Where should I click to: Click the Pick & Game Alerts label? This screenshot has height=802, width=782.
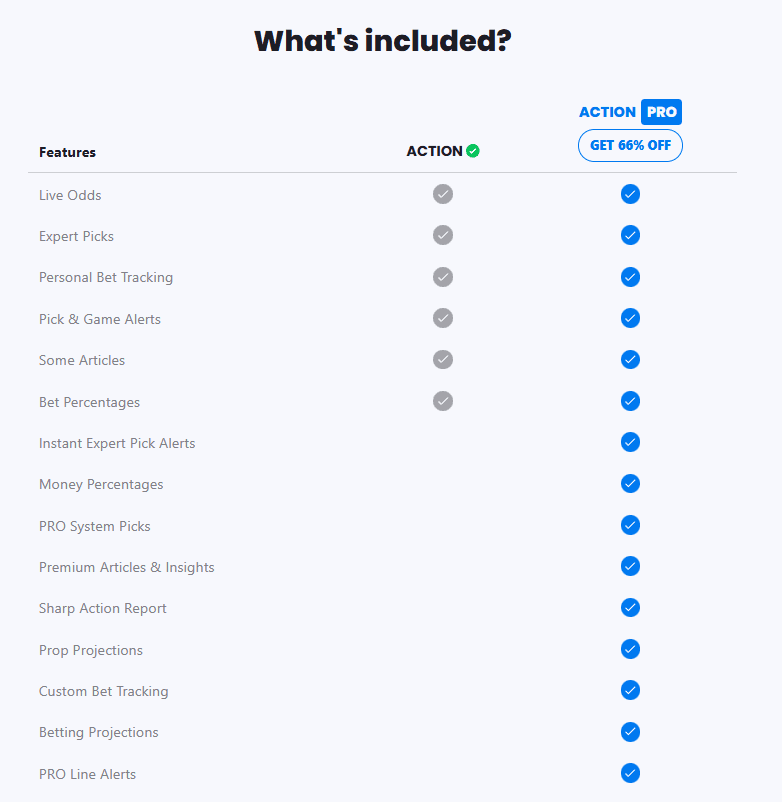[x=100, y=318]
